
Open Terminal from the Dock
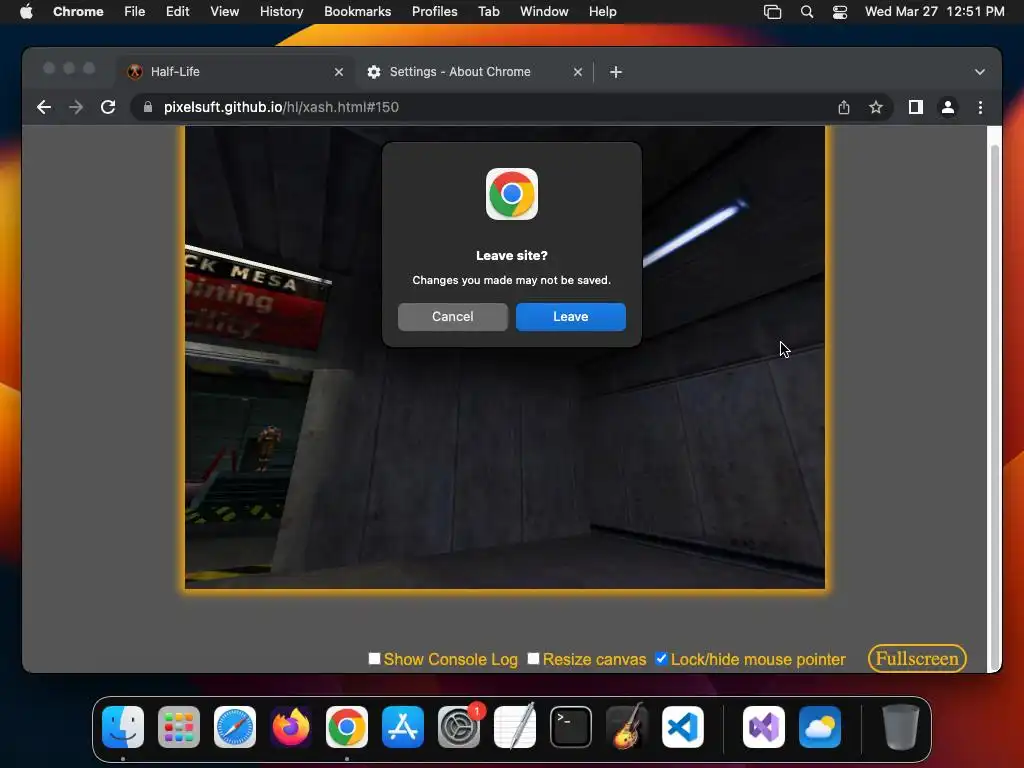[x=571, y=726]
